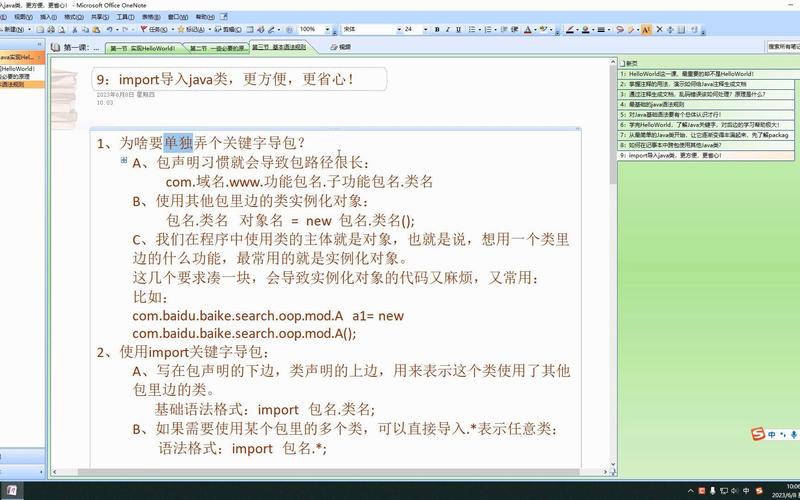Open the Insert (插入) menu
800x500 pixels.
coord(48,17)
